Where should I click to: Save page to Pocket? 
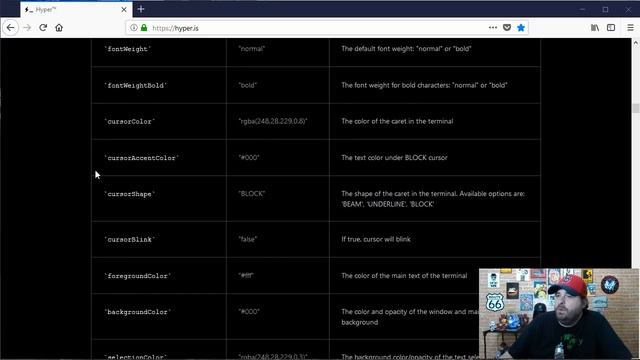[x=507, y=28]
